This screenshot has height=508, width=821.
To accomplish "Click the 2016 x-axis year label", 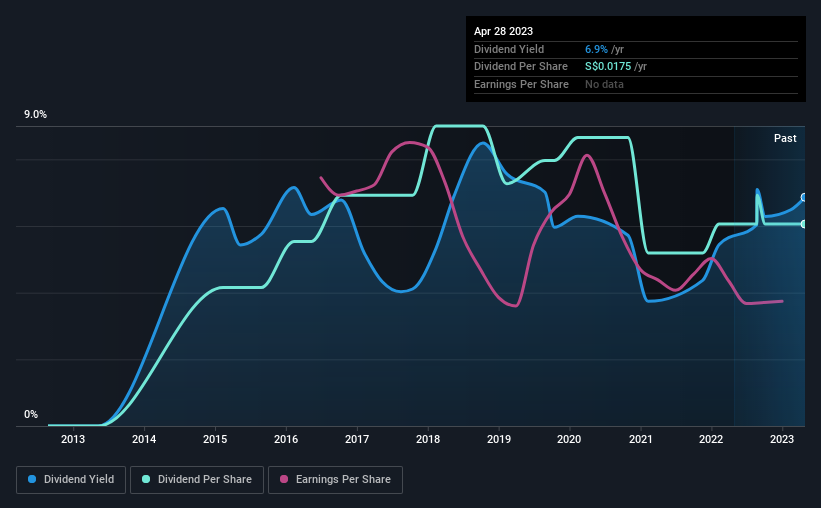I will 286,439.
